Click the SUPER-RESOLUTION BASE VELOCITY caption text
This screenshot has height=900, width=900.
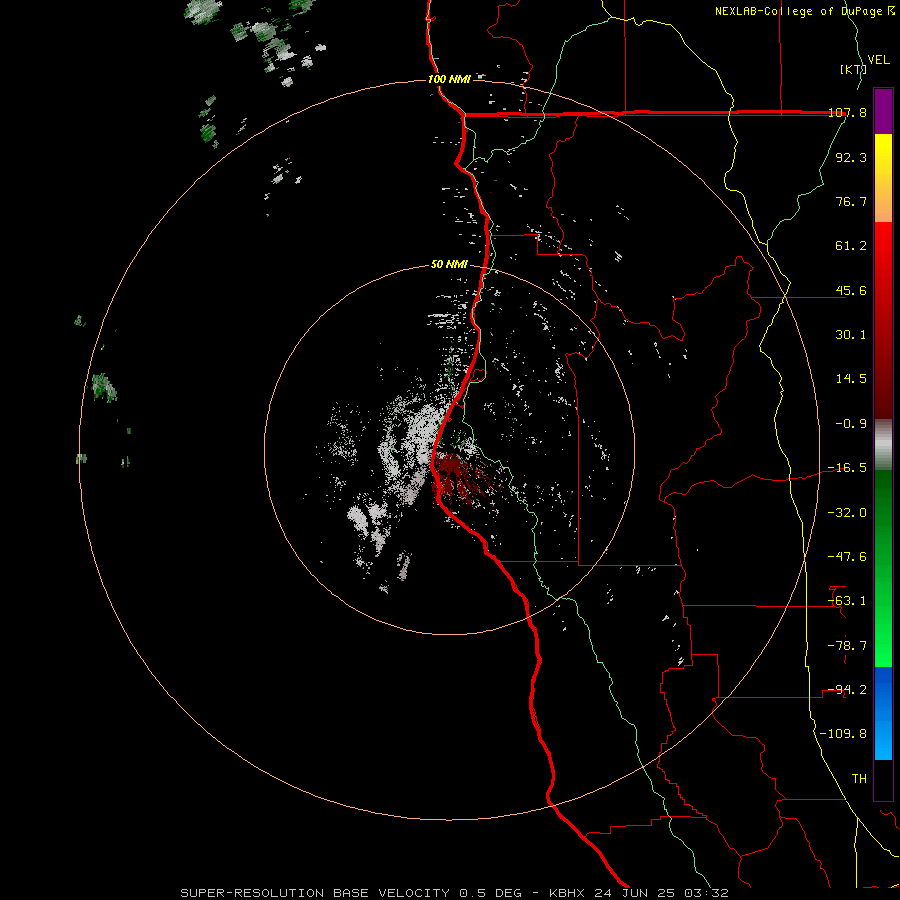tap(315, 893)
